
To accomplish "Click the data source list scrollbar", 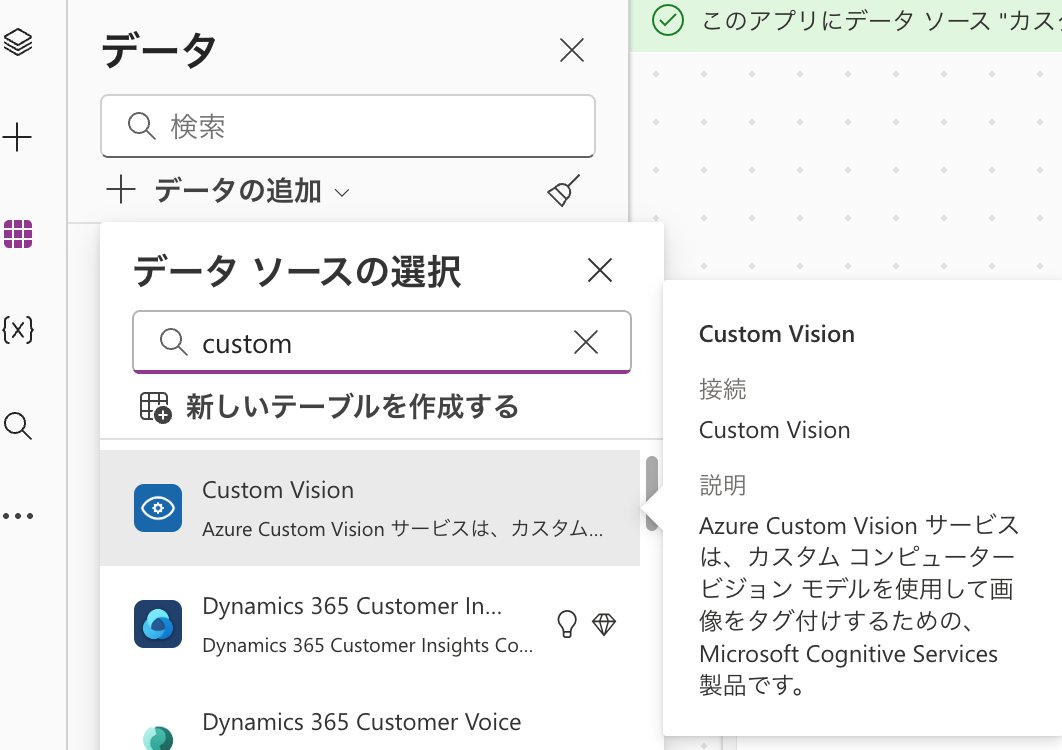I will [652, 493].
